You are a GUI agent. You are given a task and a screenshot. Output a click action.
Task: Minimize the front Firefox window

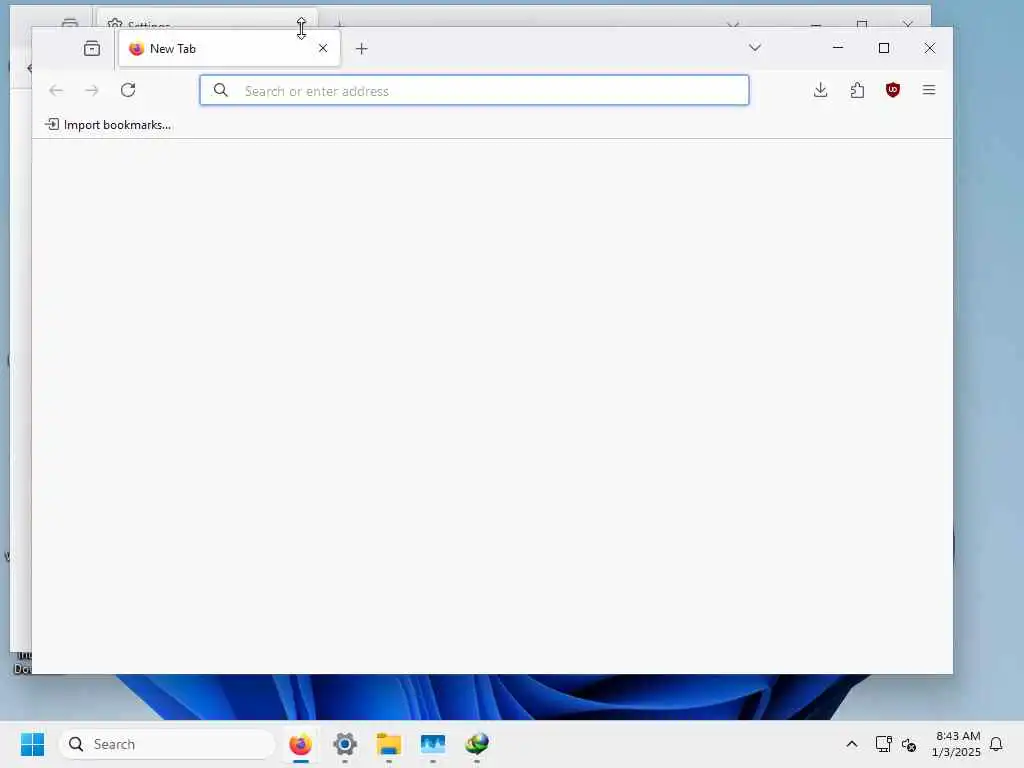click(x=838, y=48)
